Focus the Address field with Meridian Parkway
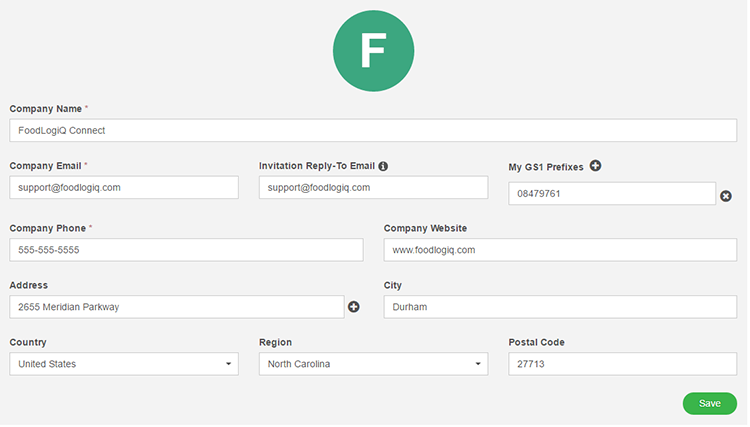 tap(177, 307)
